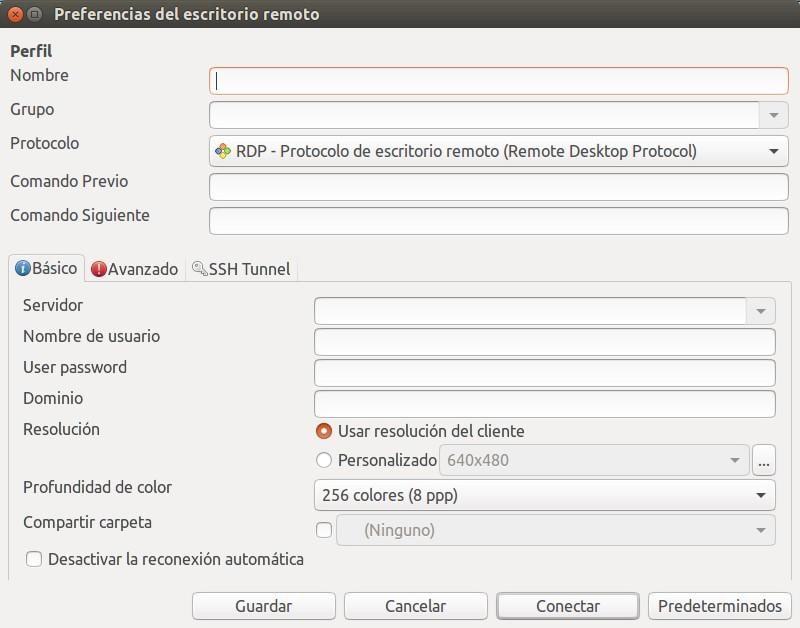The width and height of the screenshot is (800, 628).
Task: Click the Guardar button
Action: pyautogui.click(x=264, y=606)
